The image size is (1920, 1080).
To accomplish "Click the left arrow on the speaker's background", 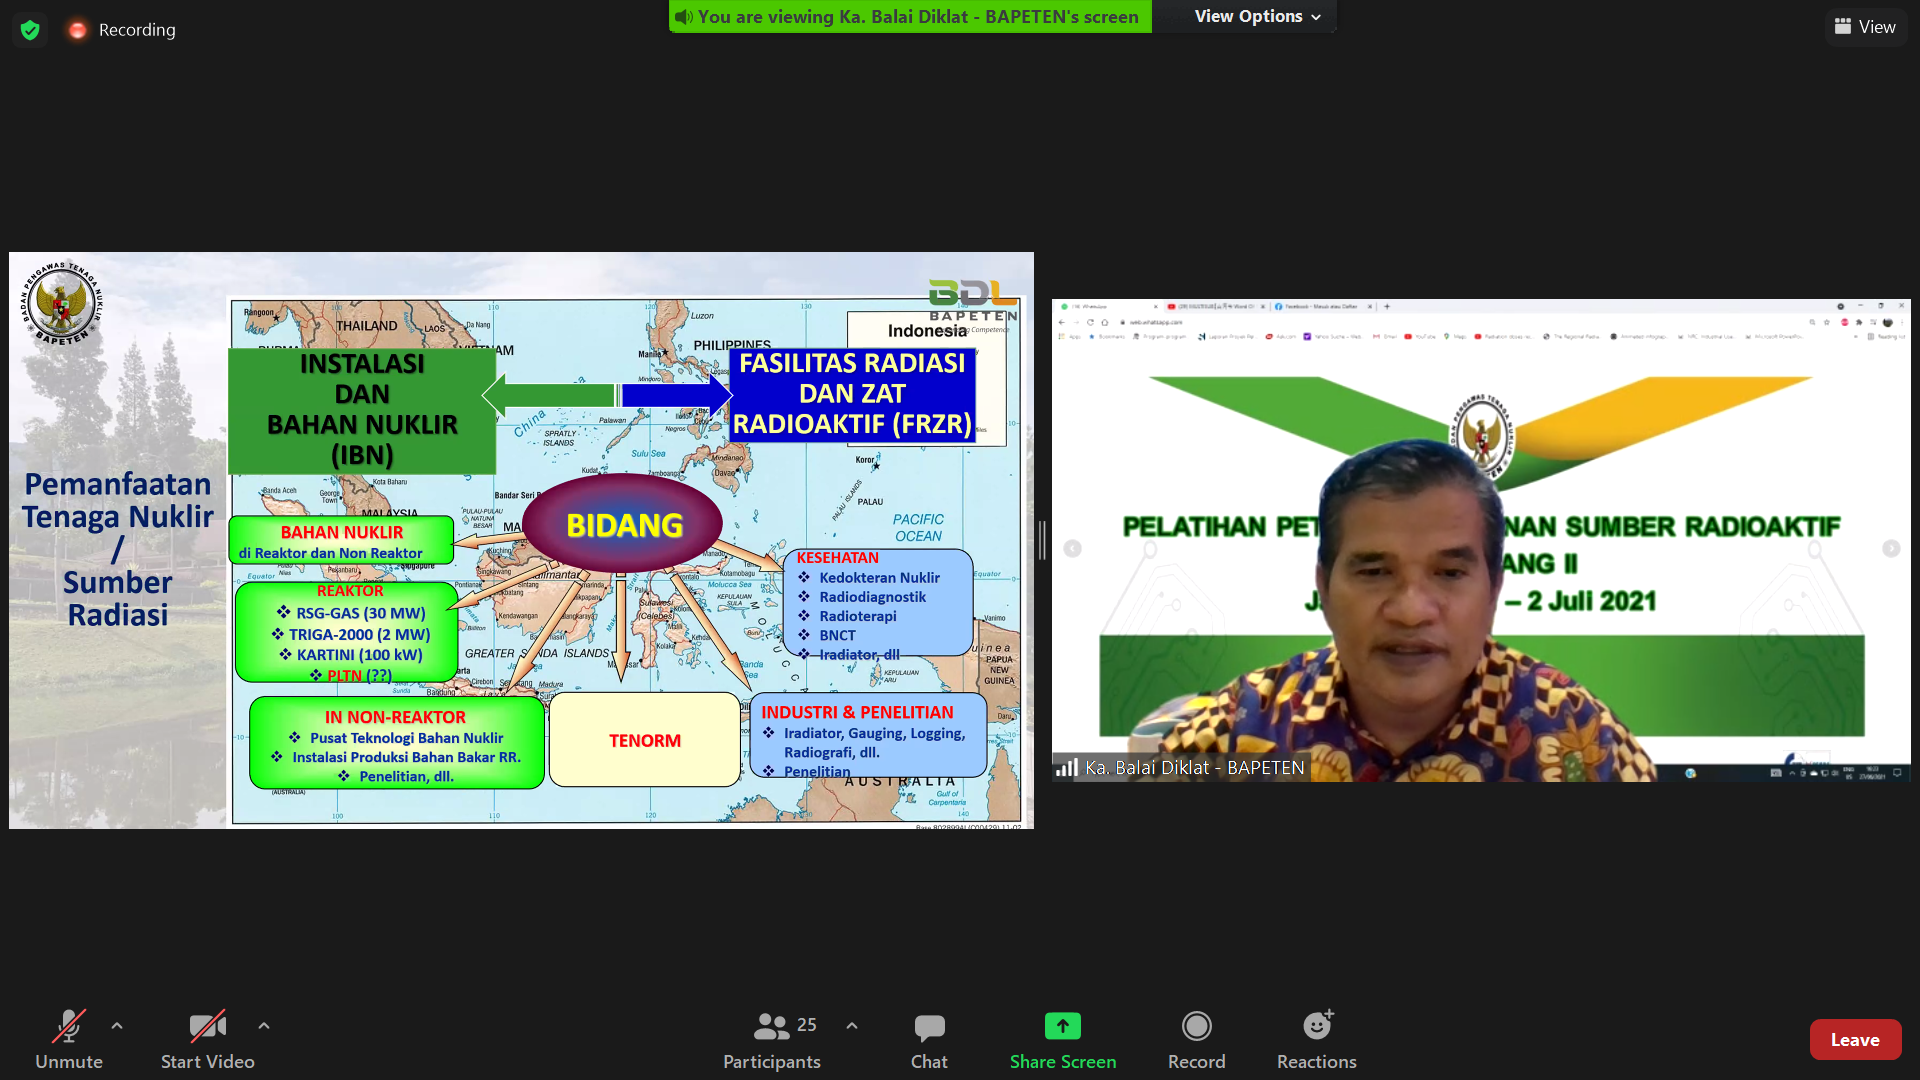I will click(x=1072, y=548).
